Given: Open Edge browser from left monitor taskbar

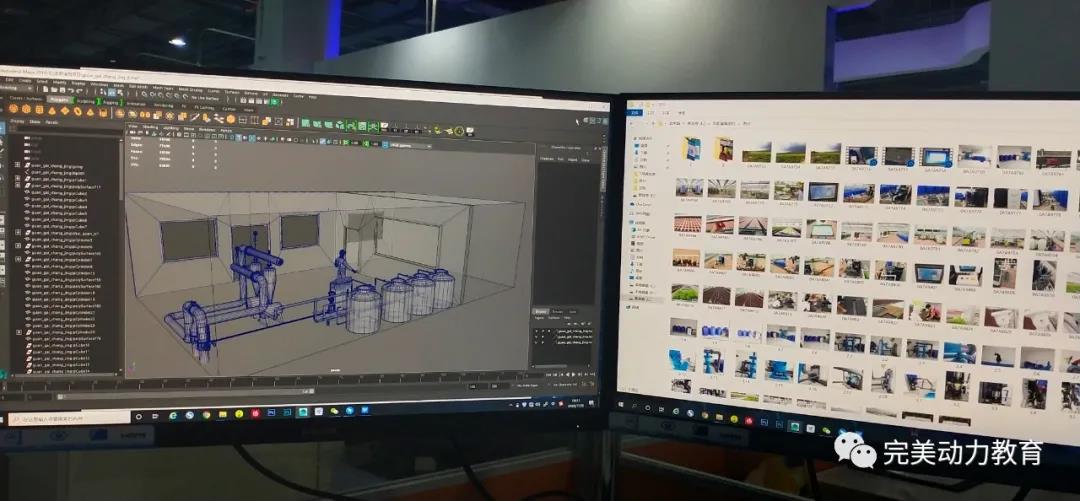Looking at the screenshot, I should (173, 416).
